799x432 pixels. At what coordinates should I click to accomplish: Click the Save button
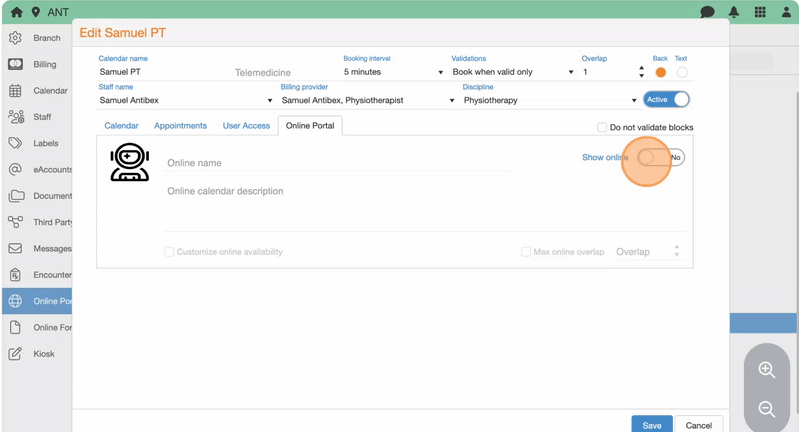coord(651,425)
